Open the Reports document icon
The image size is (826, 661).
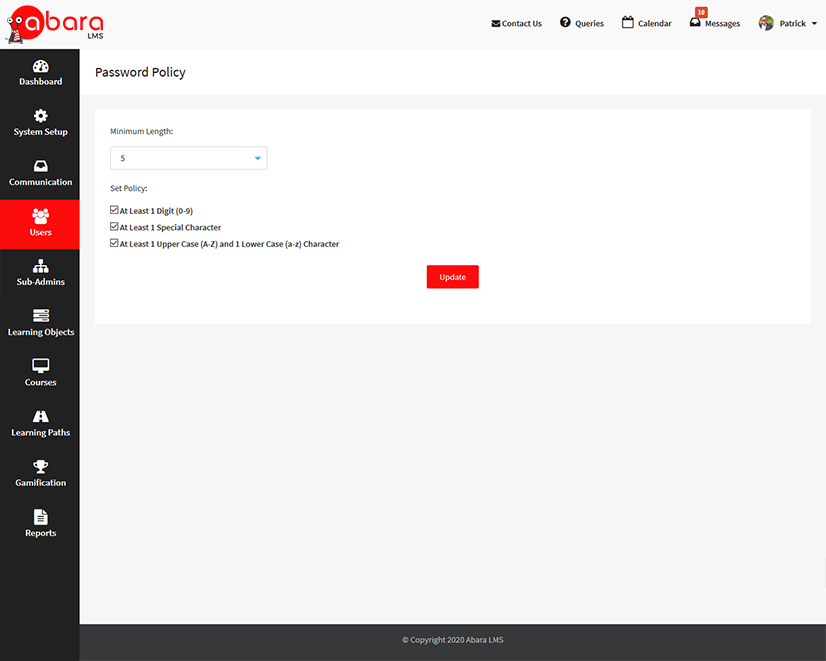point(41,517)
